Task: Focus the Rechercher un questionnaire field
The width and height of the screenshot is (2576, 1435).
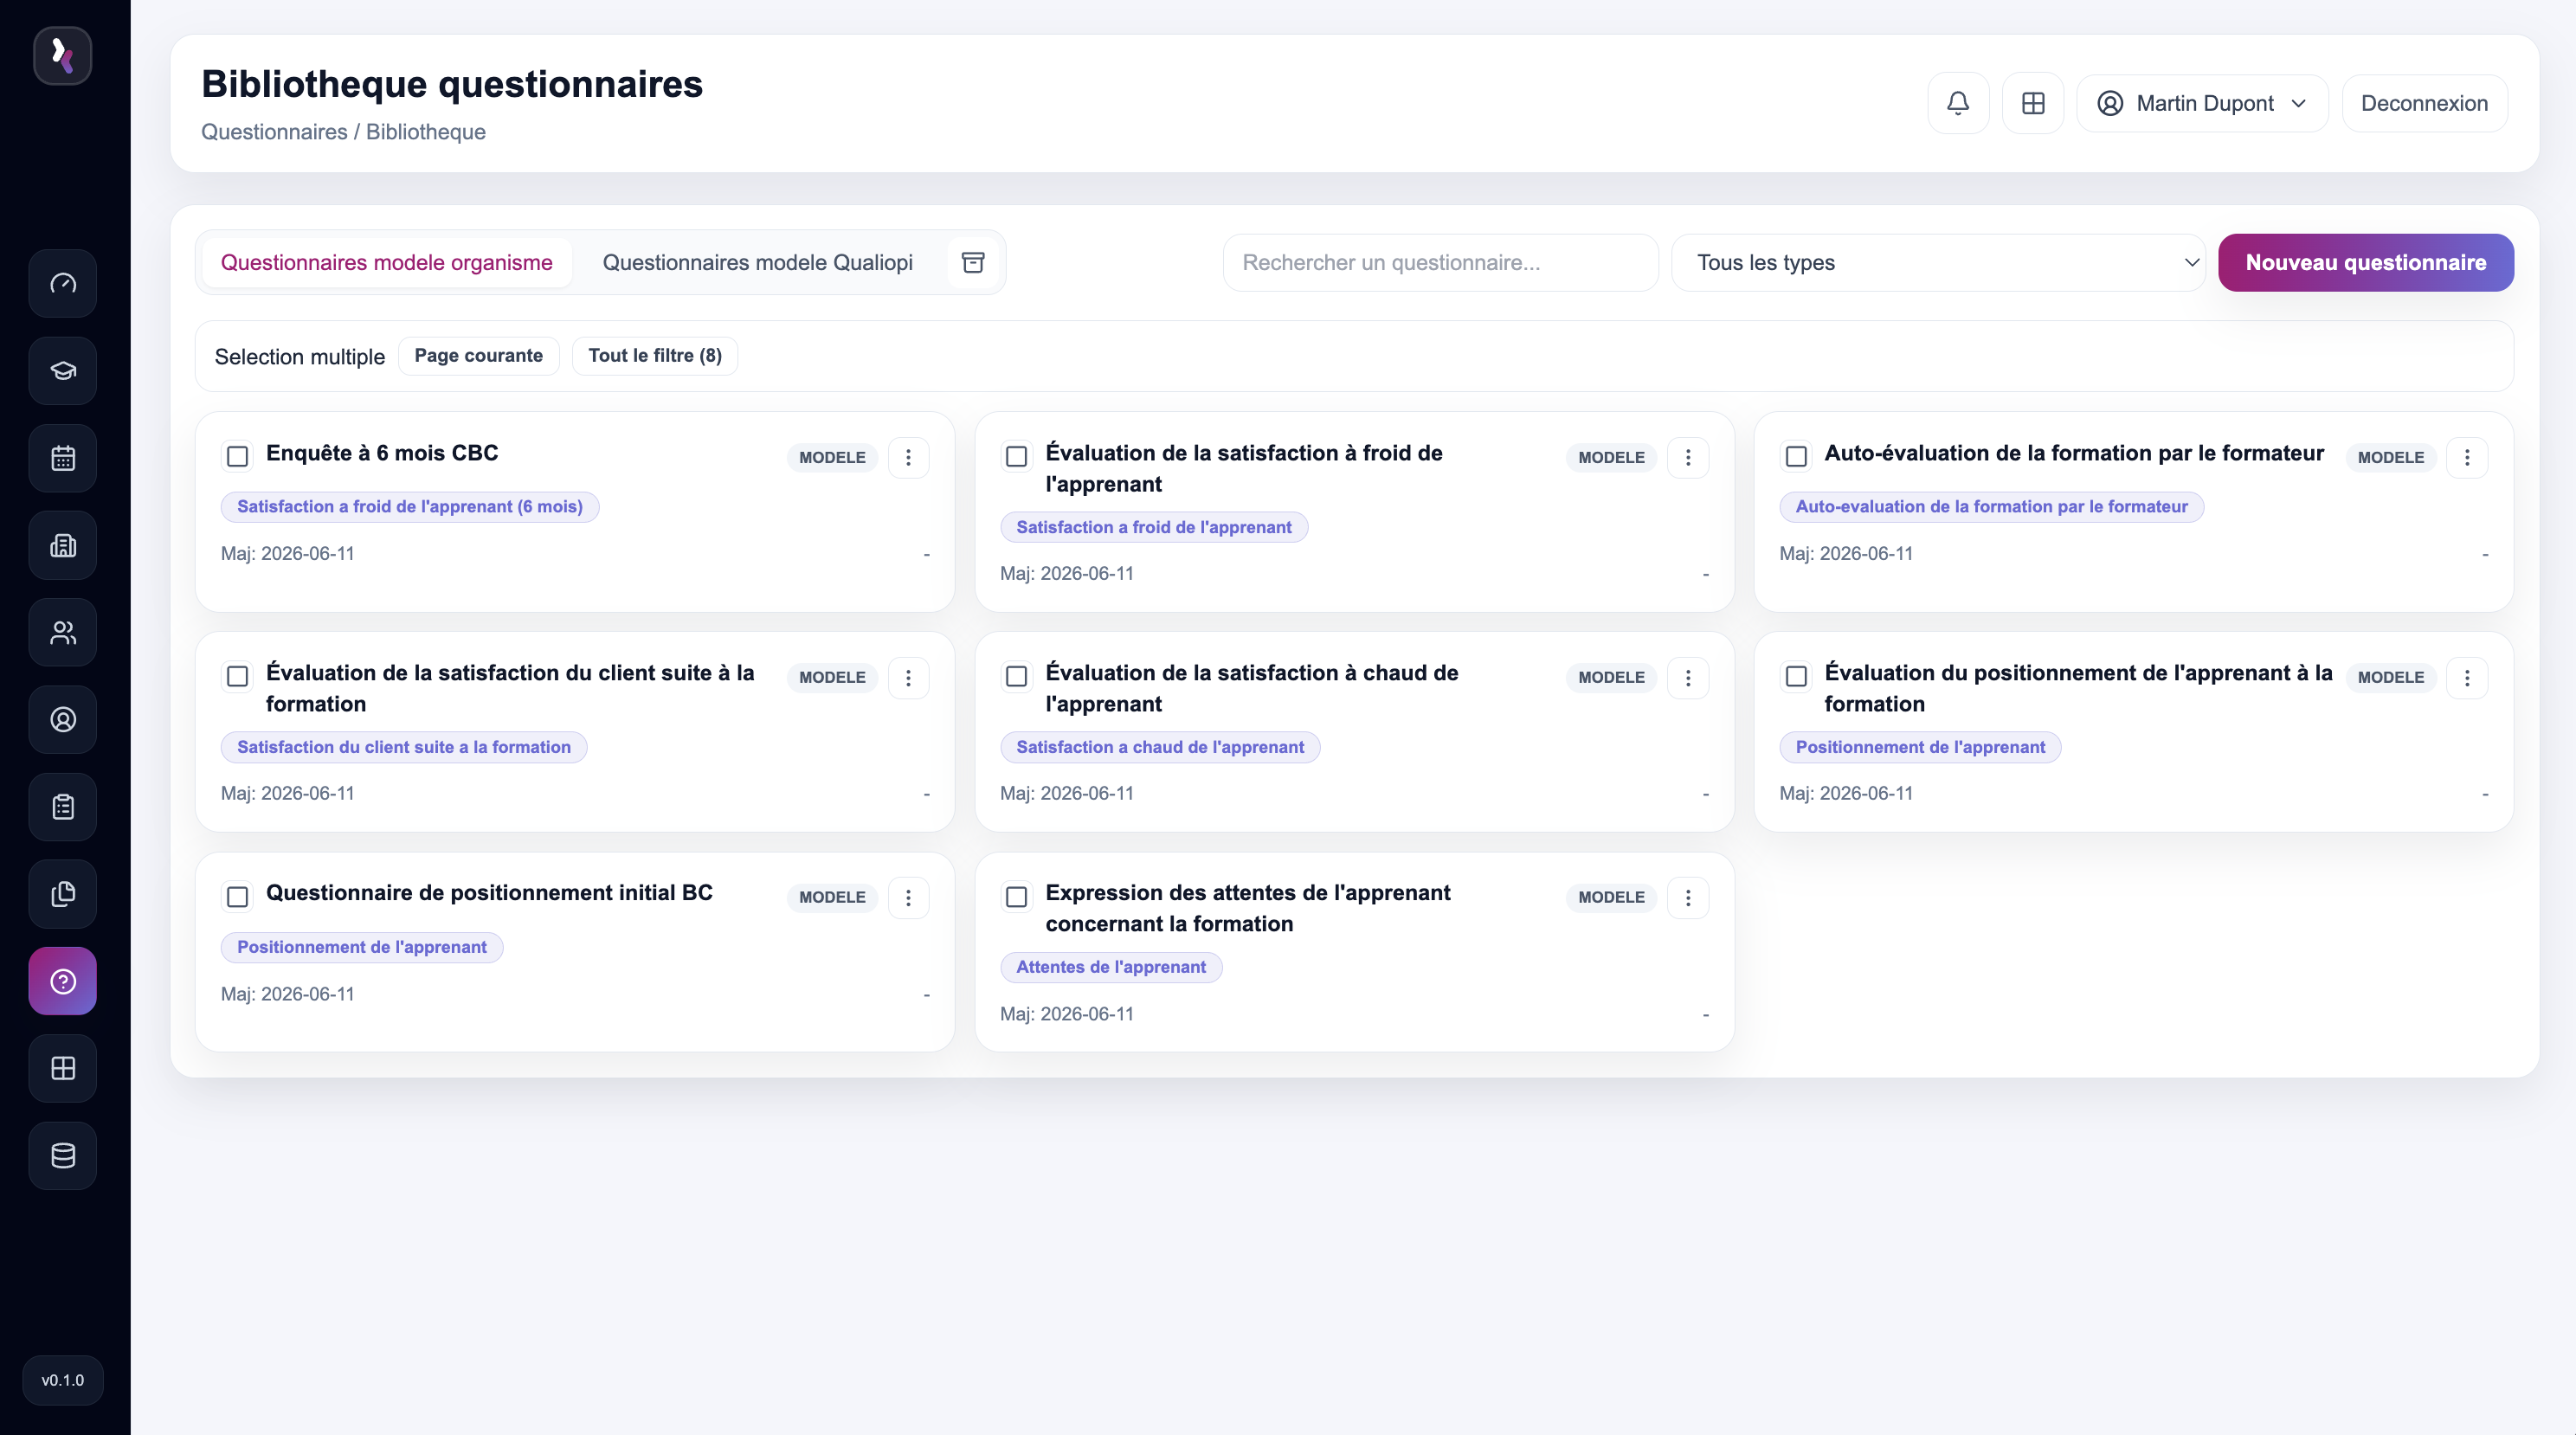Action: (1440, 262)
